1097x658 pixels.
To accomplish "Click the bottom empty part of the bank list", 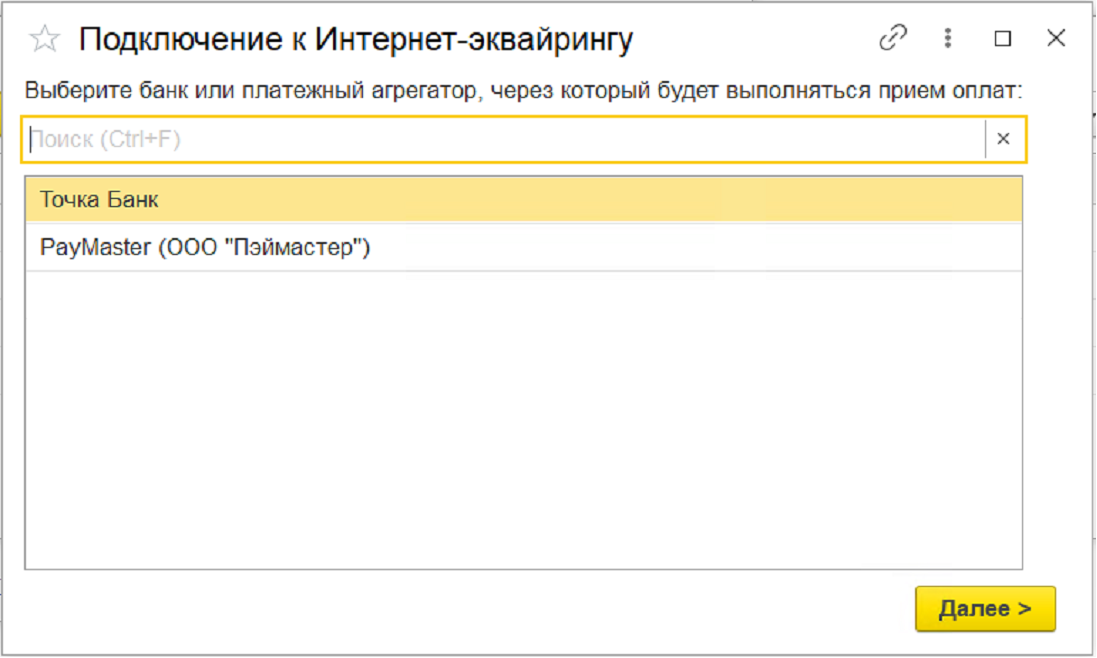I will 523,530.
